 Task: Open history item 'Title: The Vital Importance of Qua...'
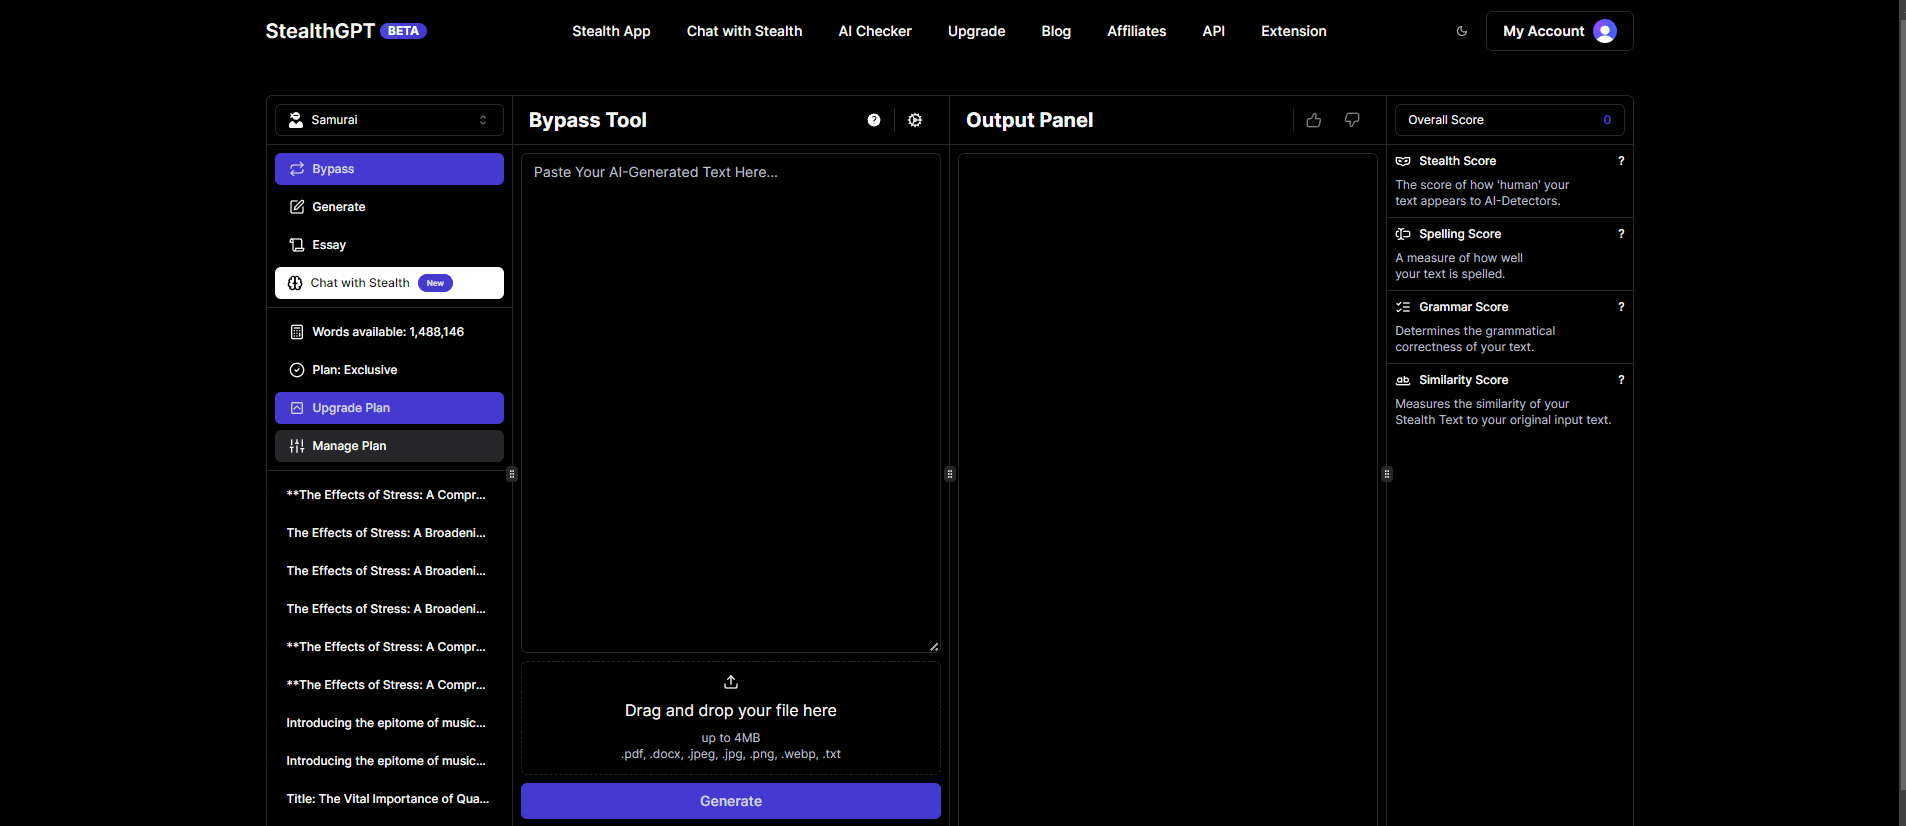pos(388,799)
